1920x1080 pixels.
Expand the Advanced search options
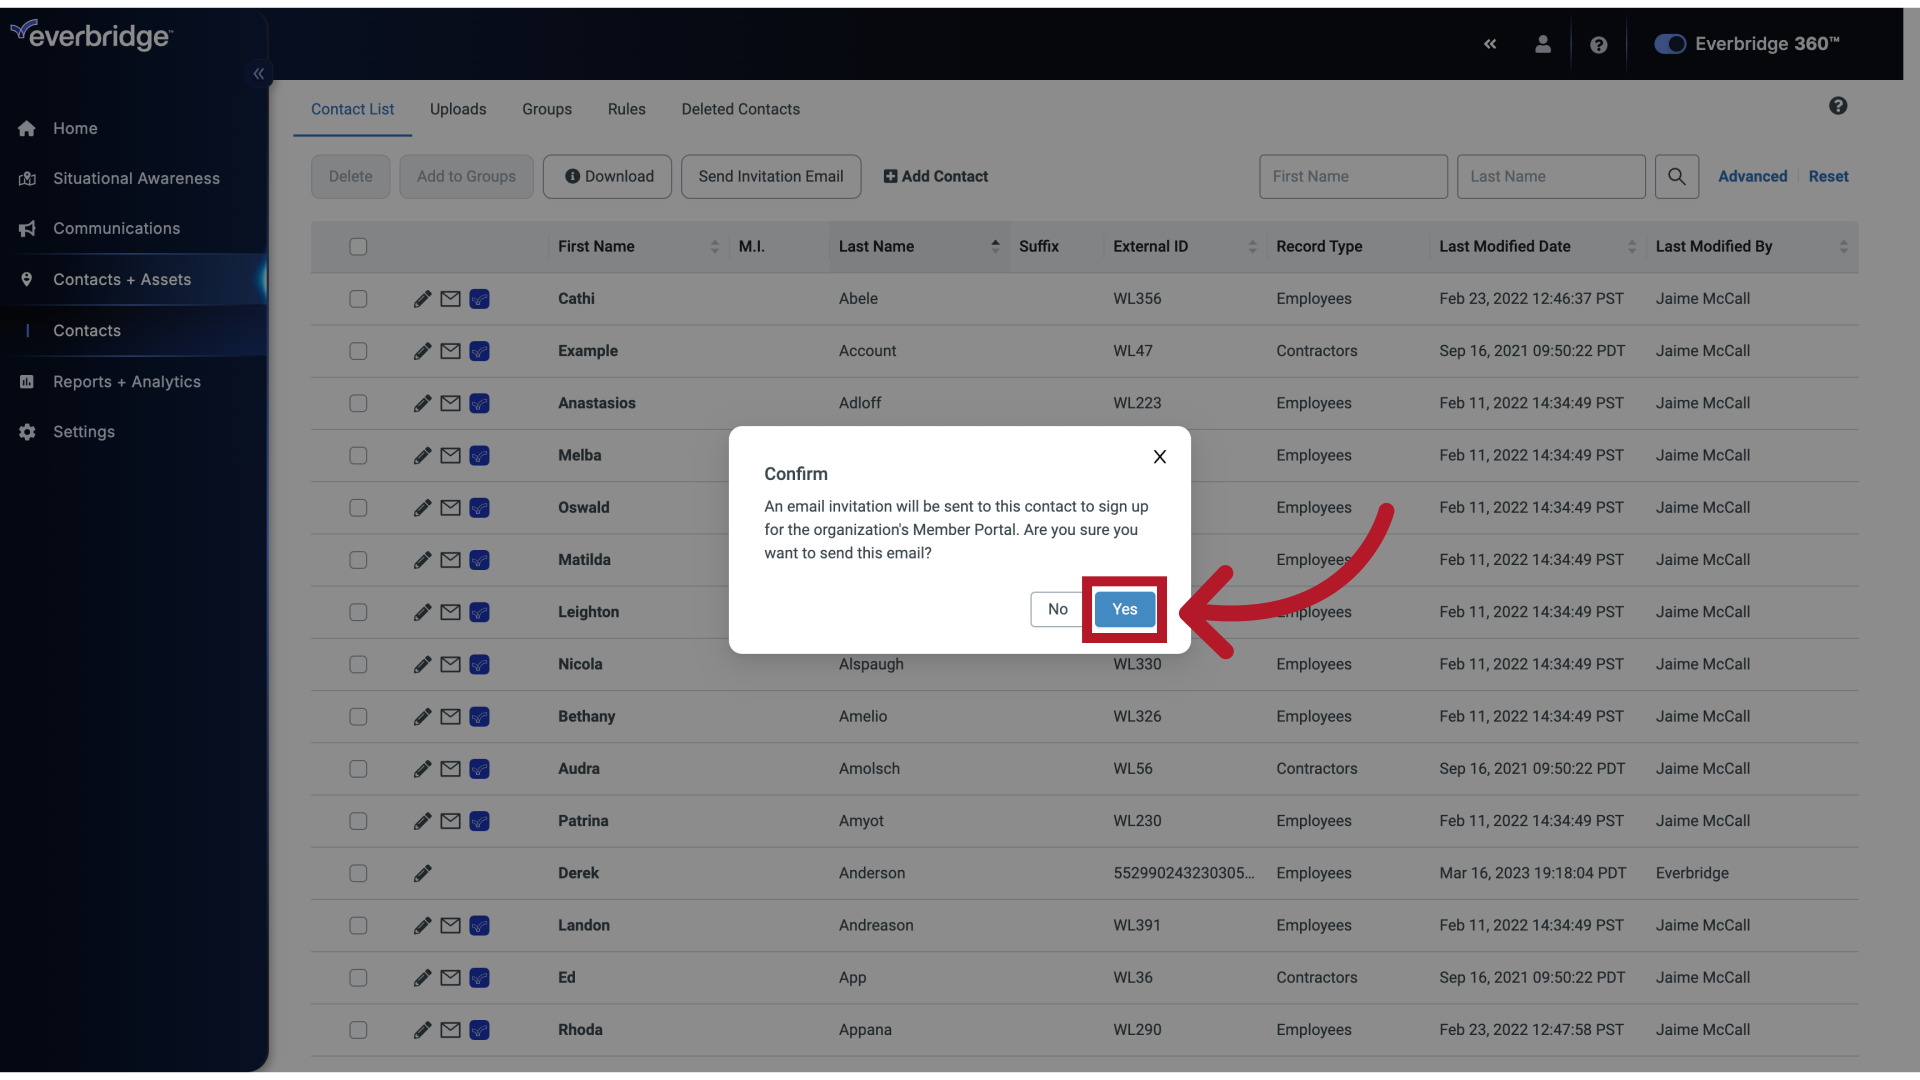point(1753,175)
